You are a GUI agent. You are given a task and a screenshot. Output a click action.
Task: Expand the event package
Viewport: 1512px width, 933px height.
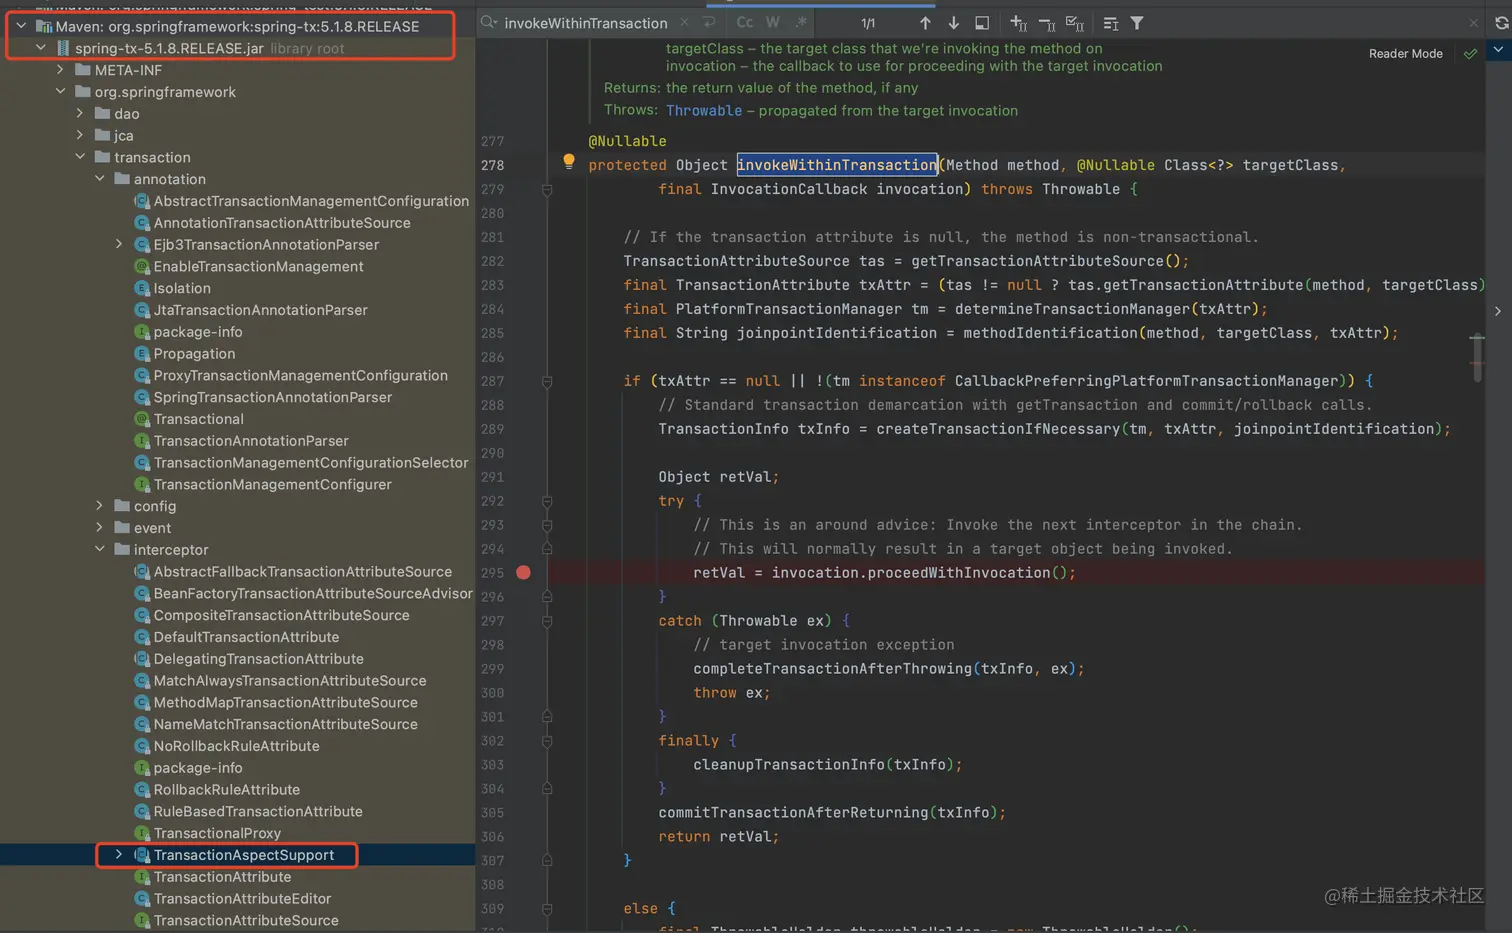pyautogui.click(x=100, y=528)
